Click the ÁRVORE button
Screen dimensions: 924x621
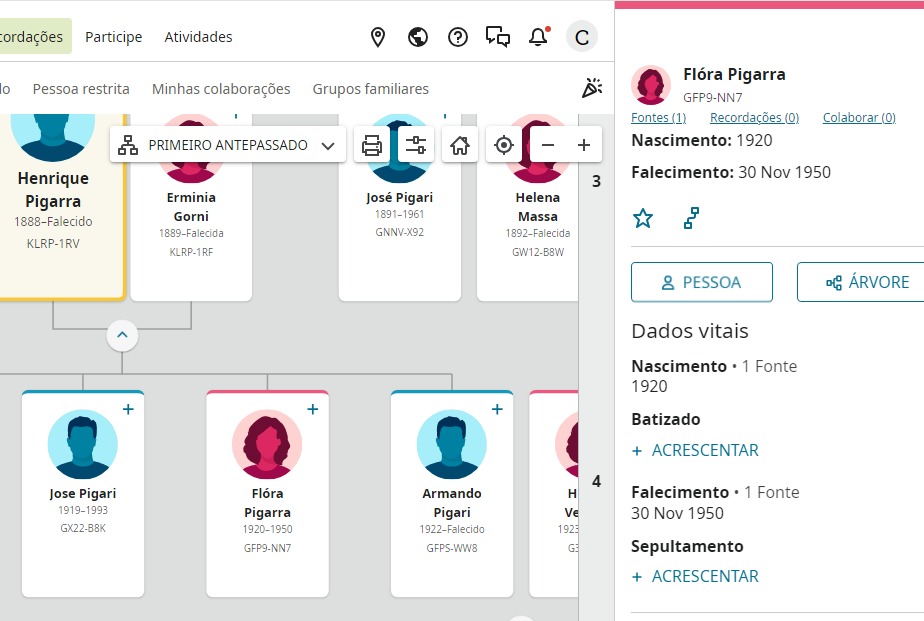860,282
